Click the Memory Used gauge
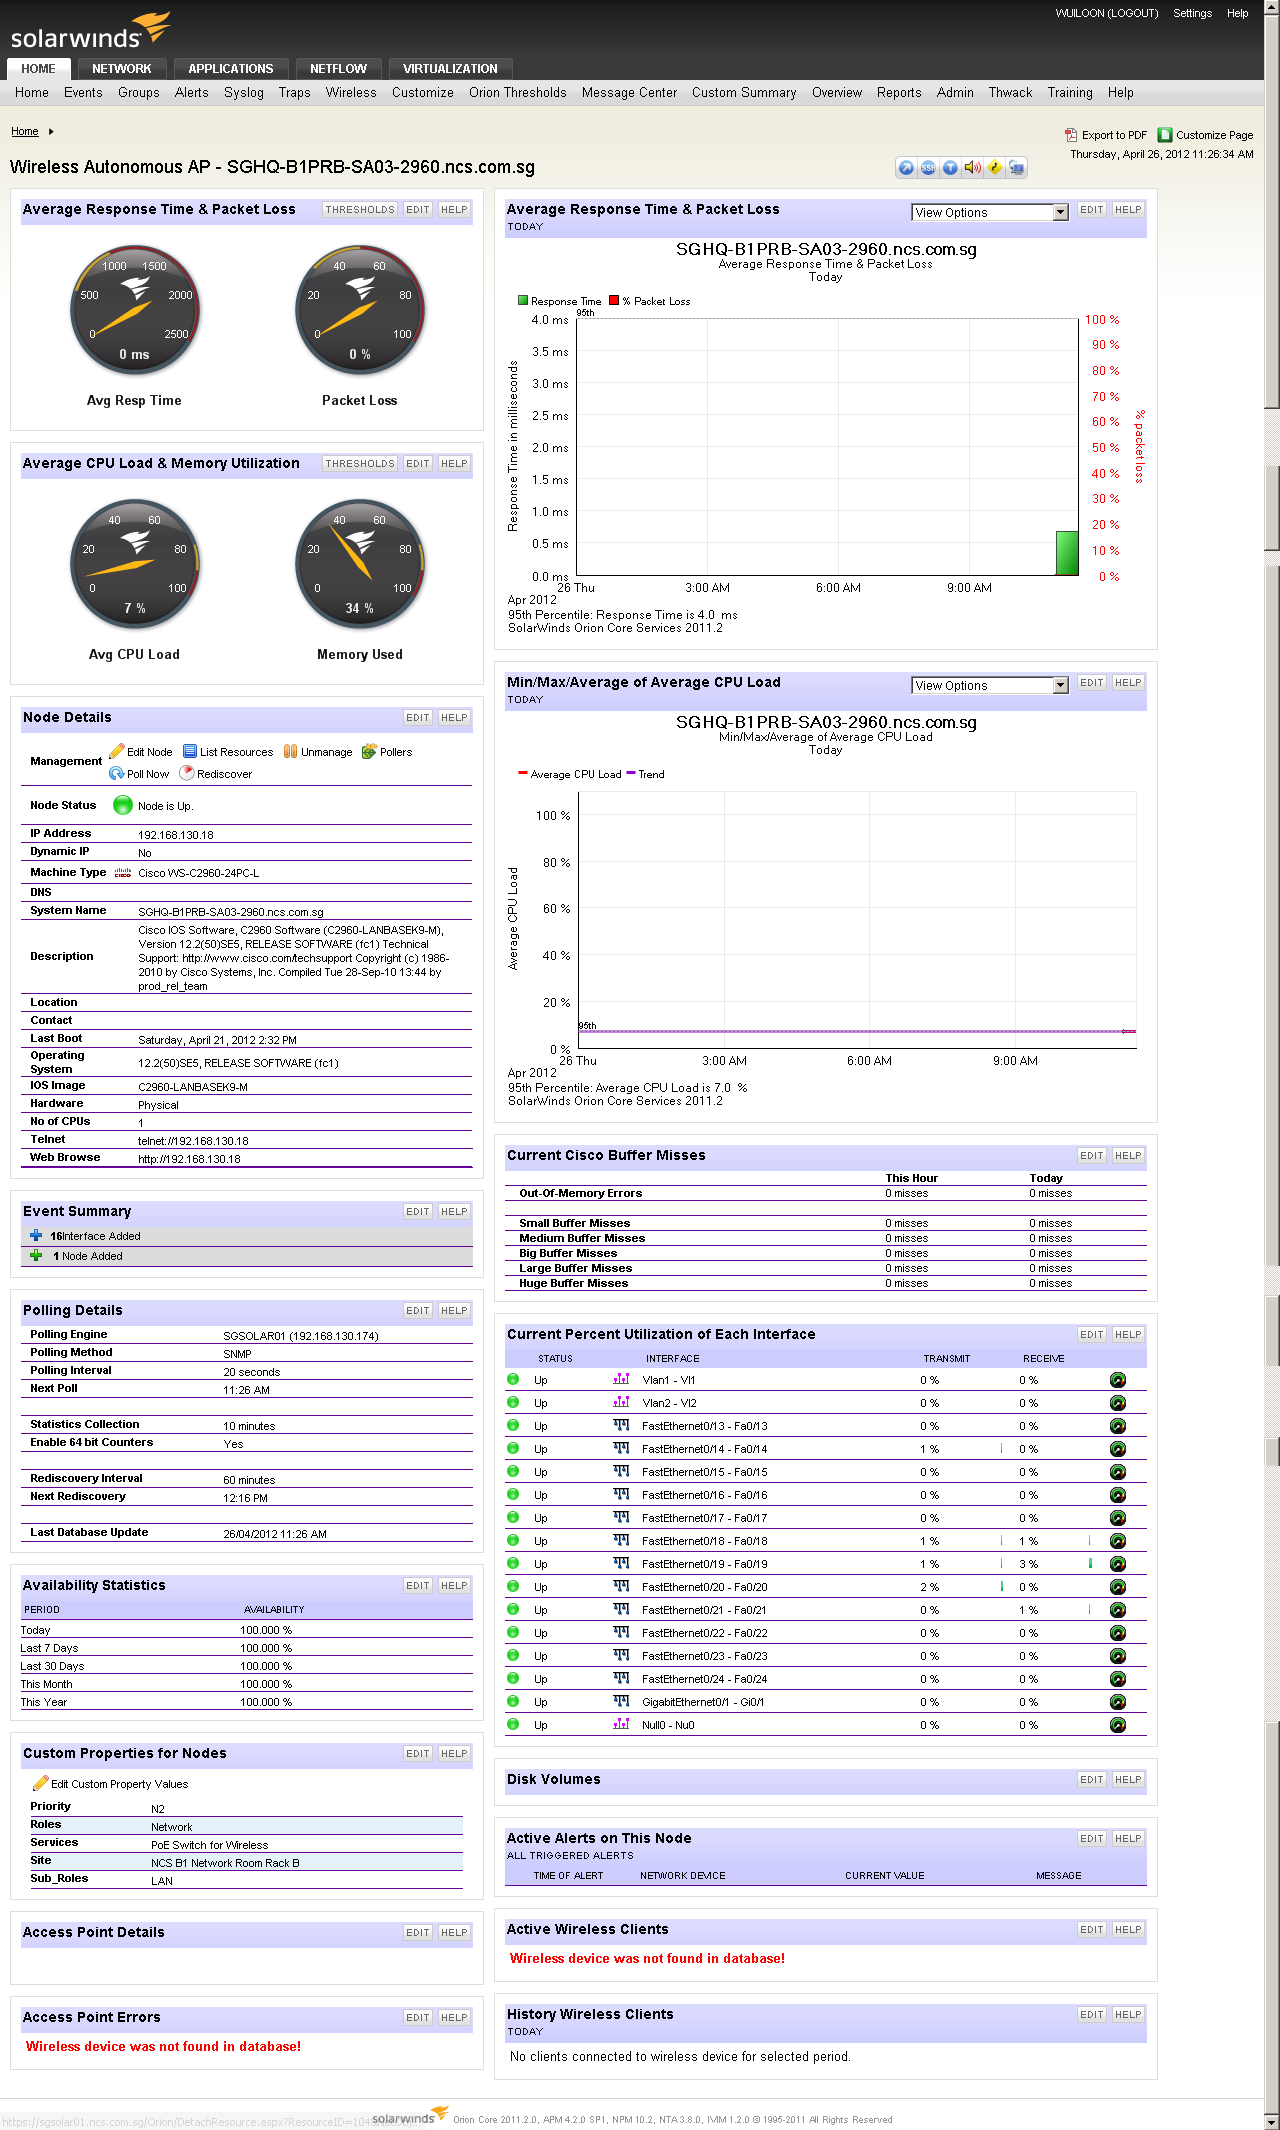 click(360, 564)
